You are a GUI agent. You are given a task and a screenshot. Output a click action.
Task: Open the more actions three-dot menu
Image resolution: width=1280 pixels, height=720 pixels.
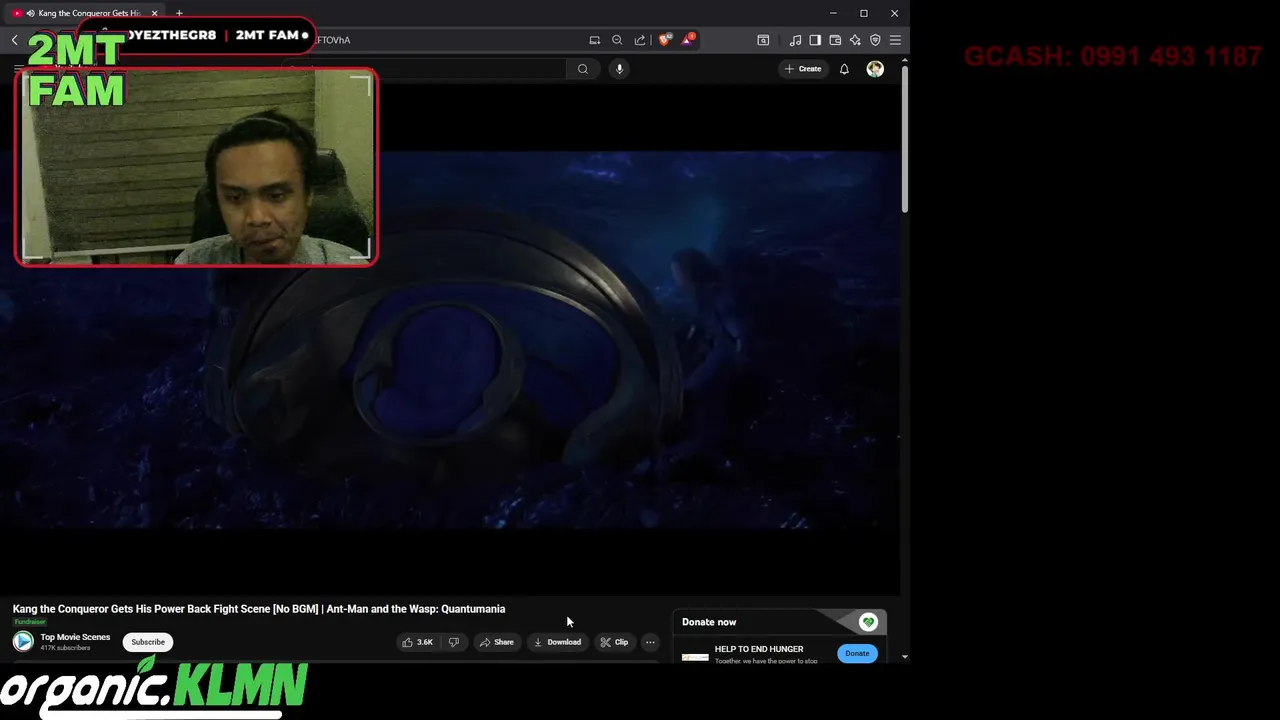coord(650,642)
